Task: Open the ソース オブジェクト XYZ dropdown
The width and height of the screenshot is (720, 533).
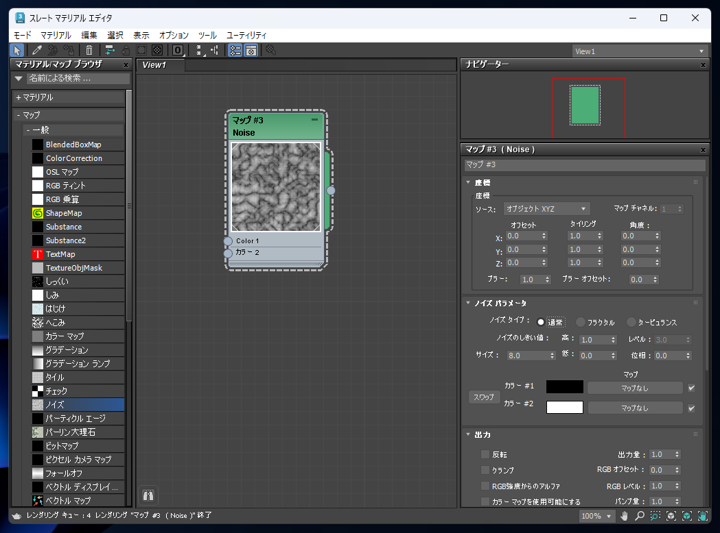Action: tap(546, 209)
